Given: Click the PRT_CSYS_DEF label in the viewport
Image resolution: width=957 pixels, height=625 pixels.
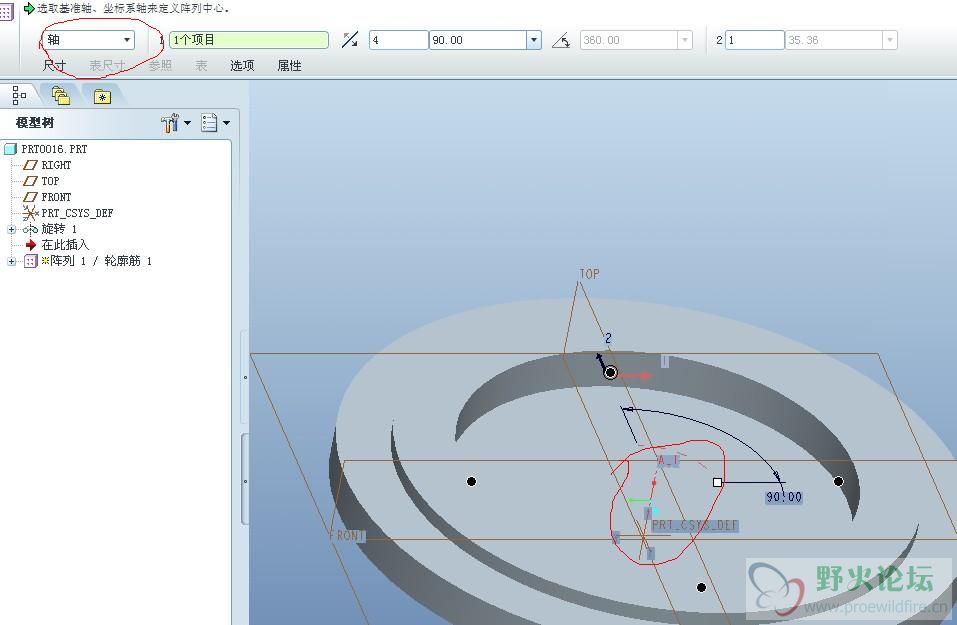Looking at the screenshot, I should coord(695,526).
